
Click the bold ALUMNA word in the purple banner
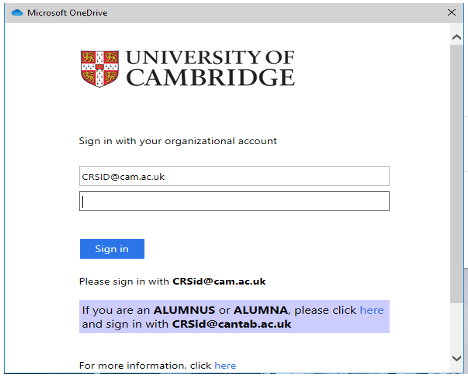coord(261,310)
